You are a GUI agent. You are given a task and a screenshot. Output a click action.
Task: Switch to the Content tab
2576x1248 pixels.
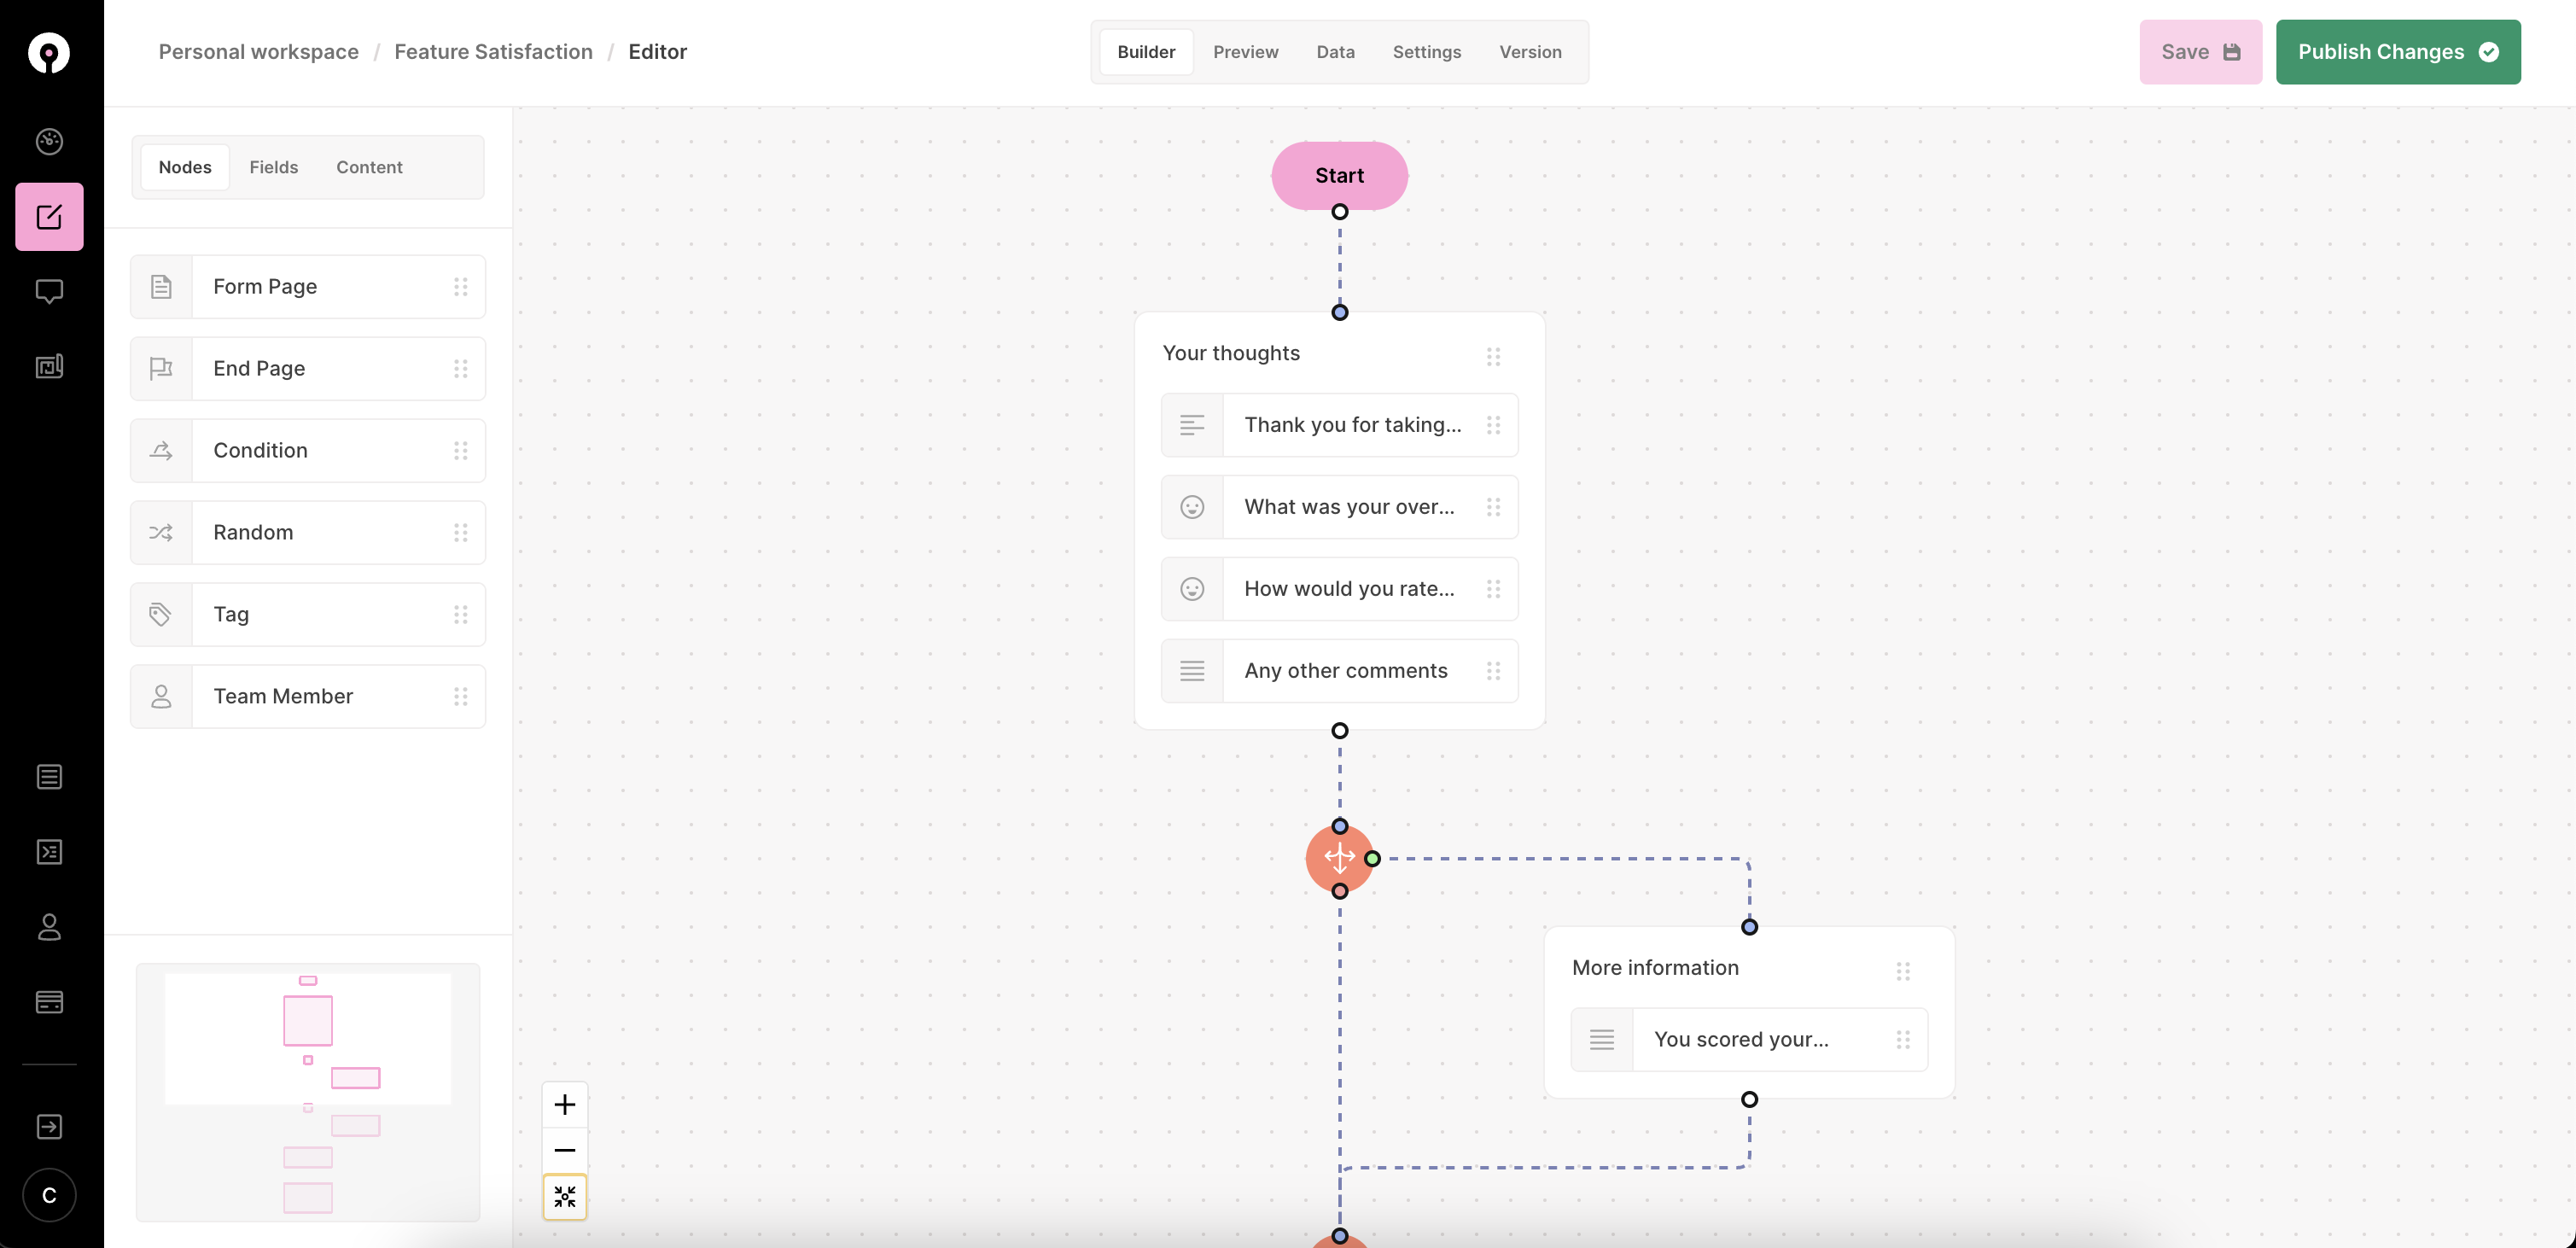tap(369, 167)
